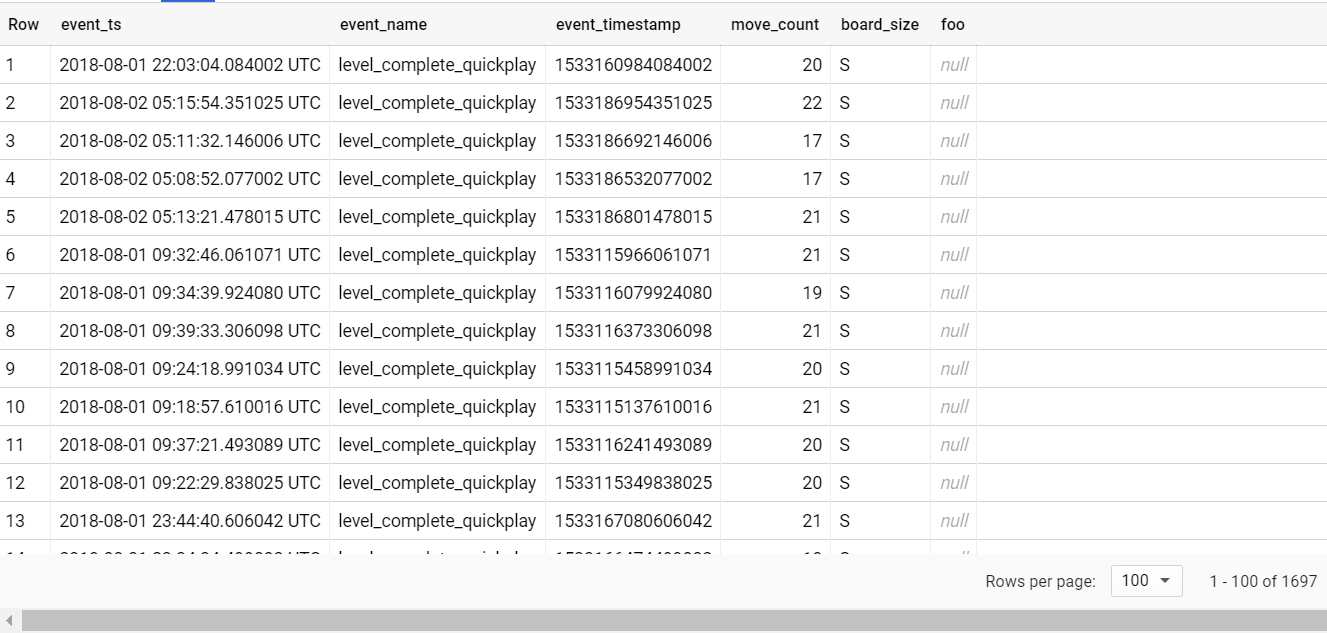Click the move_count column header
The height and width of the screenshot is (633, 1327).
click(774, 25)
